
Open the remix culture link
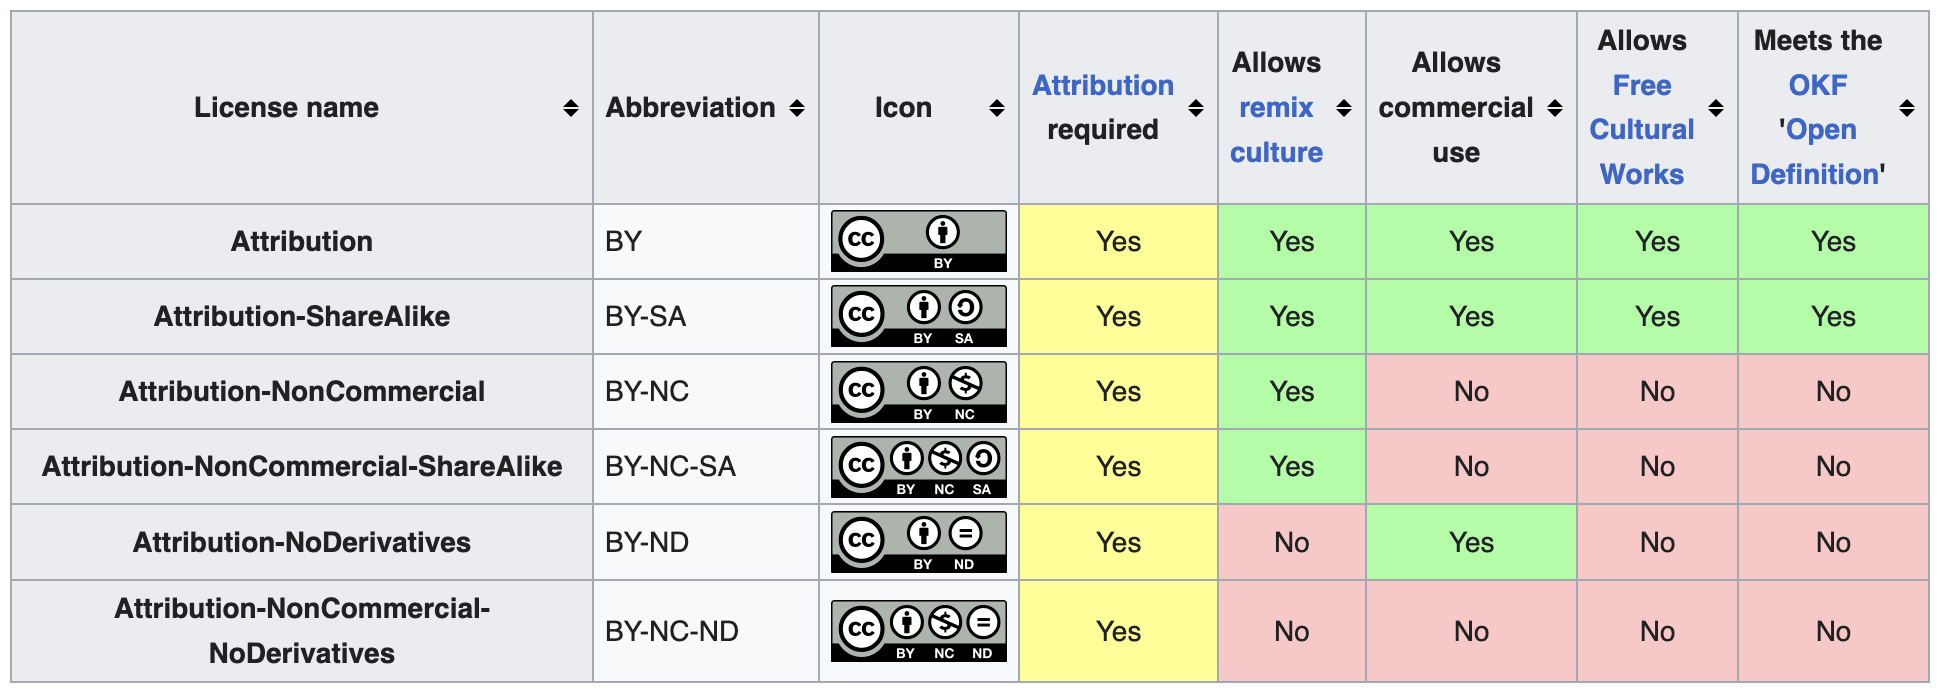1276,130
